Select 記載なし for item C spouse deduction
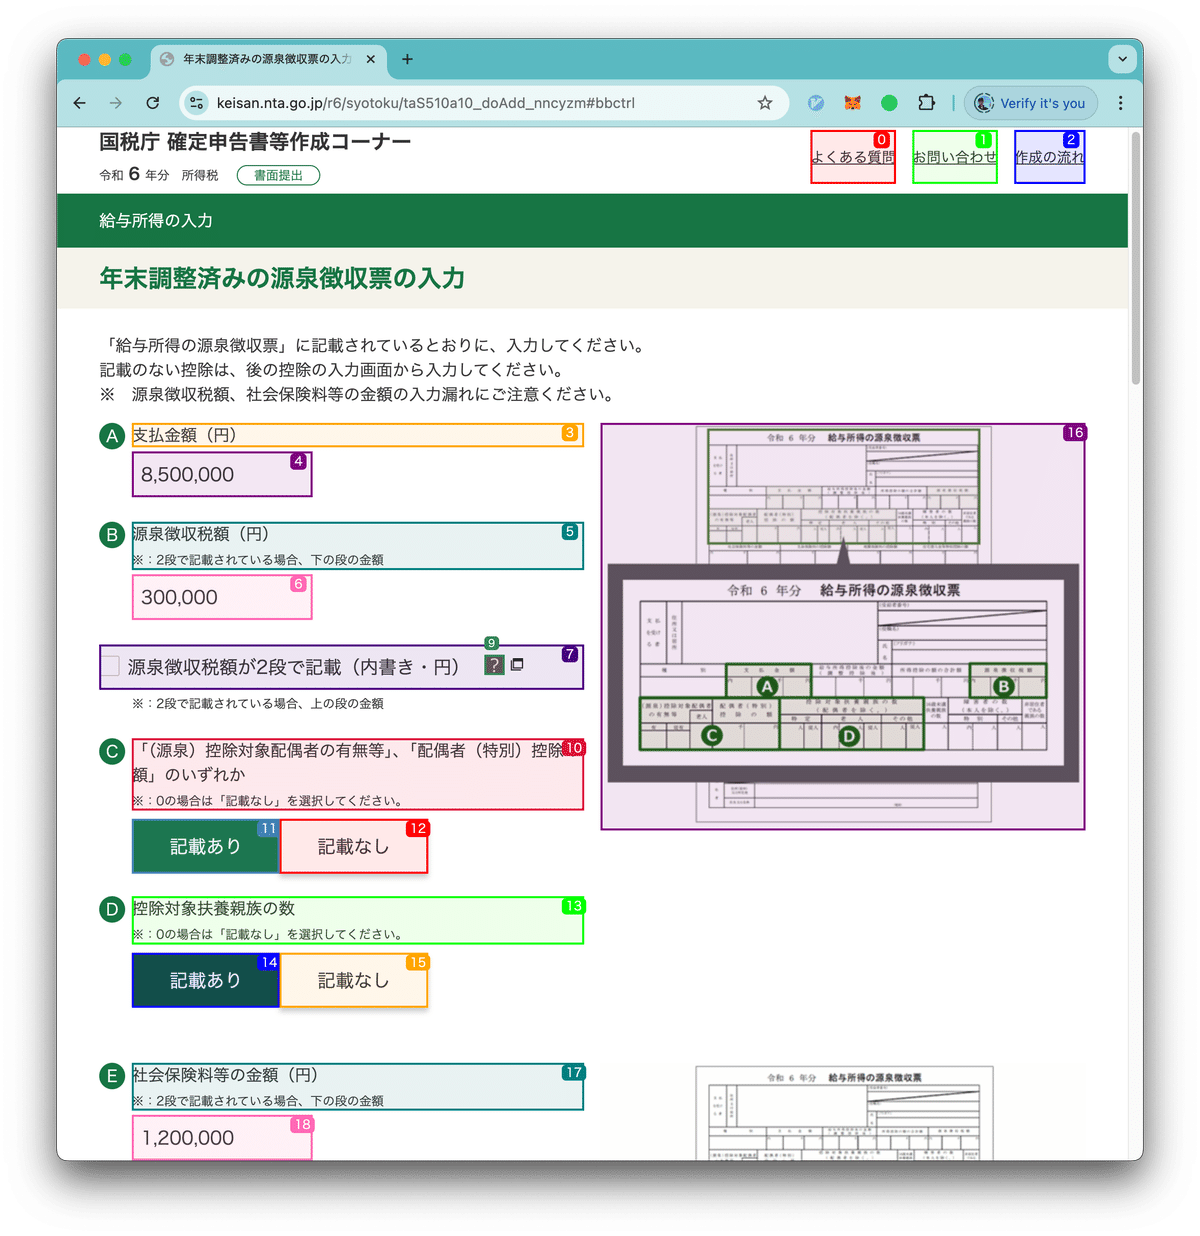This screenshot has height=1236, width=1200. pyautogui.click(x=354, y=847)
